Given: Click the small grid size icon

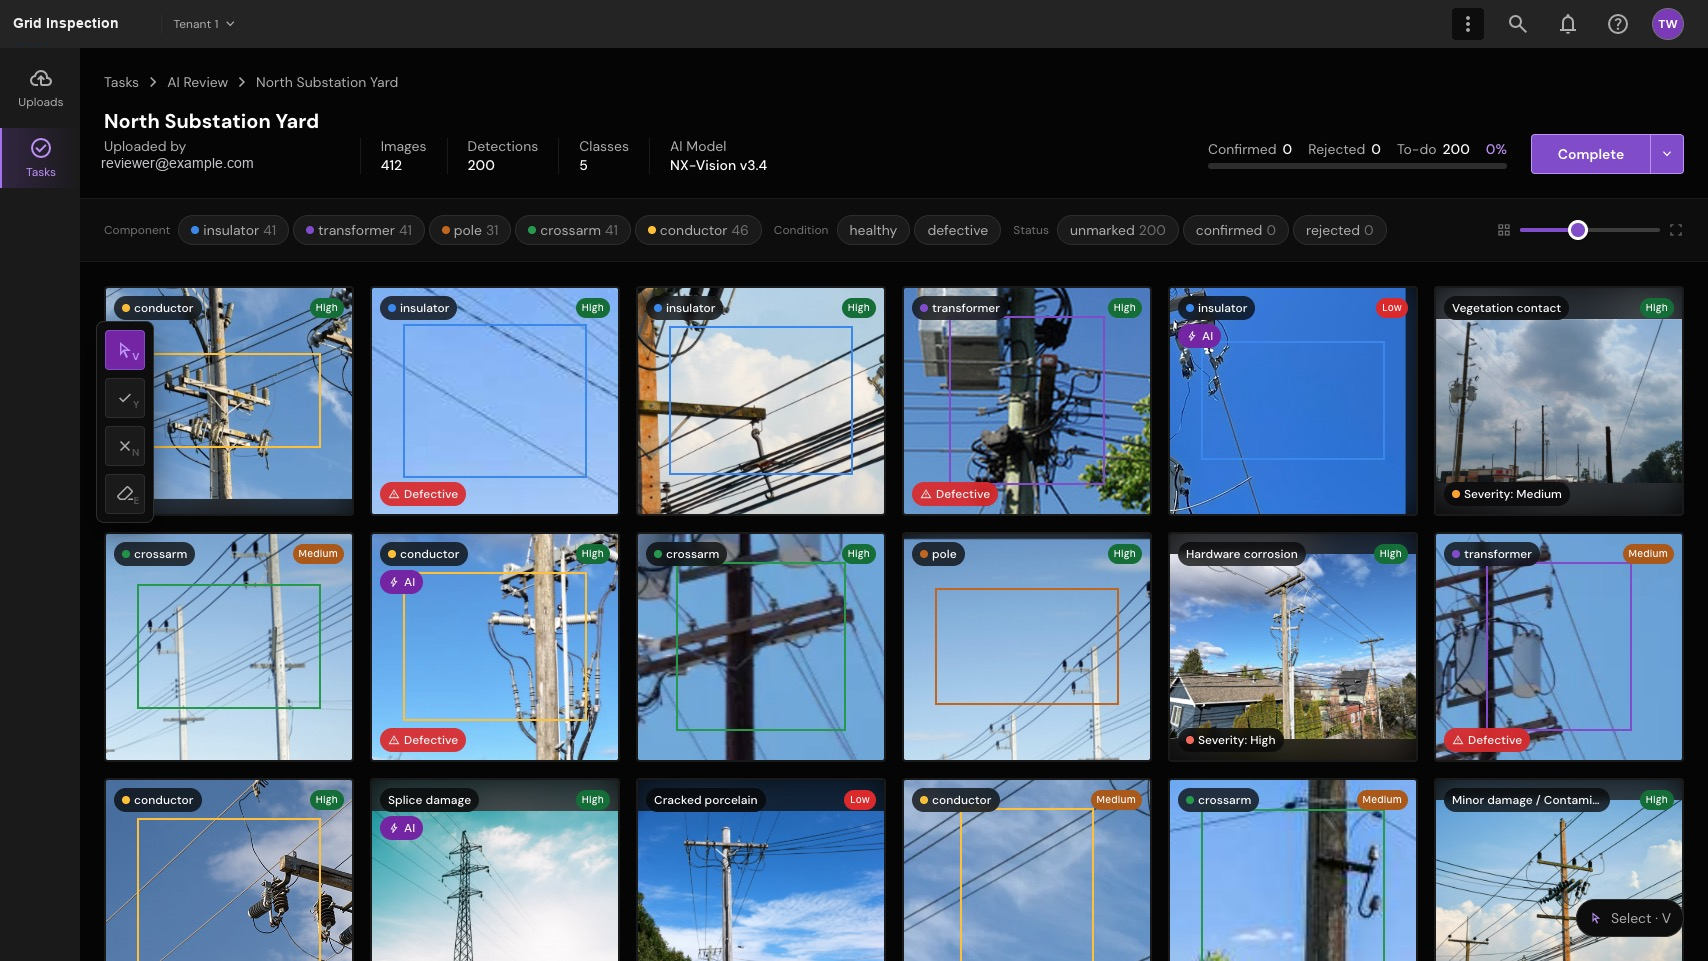Looking at the screenshot, I should 1503,230.
